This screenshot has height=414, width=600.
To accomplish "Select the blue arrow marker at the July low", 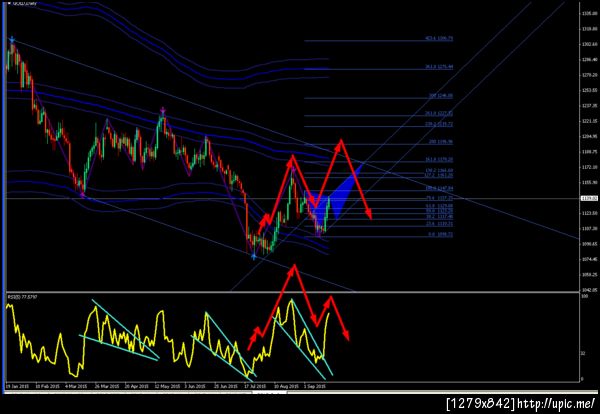I will [x=253, y=257].
